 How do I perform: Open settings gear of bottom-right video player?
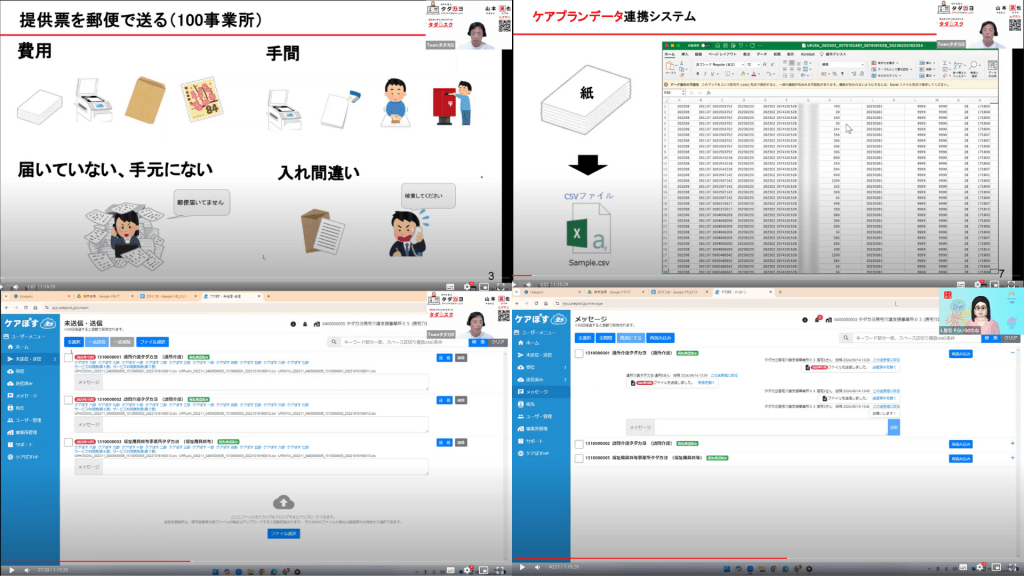click(x=981, y=567)
